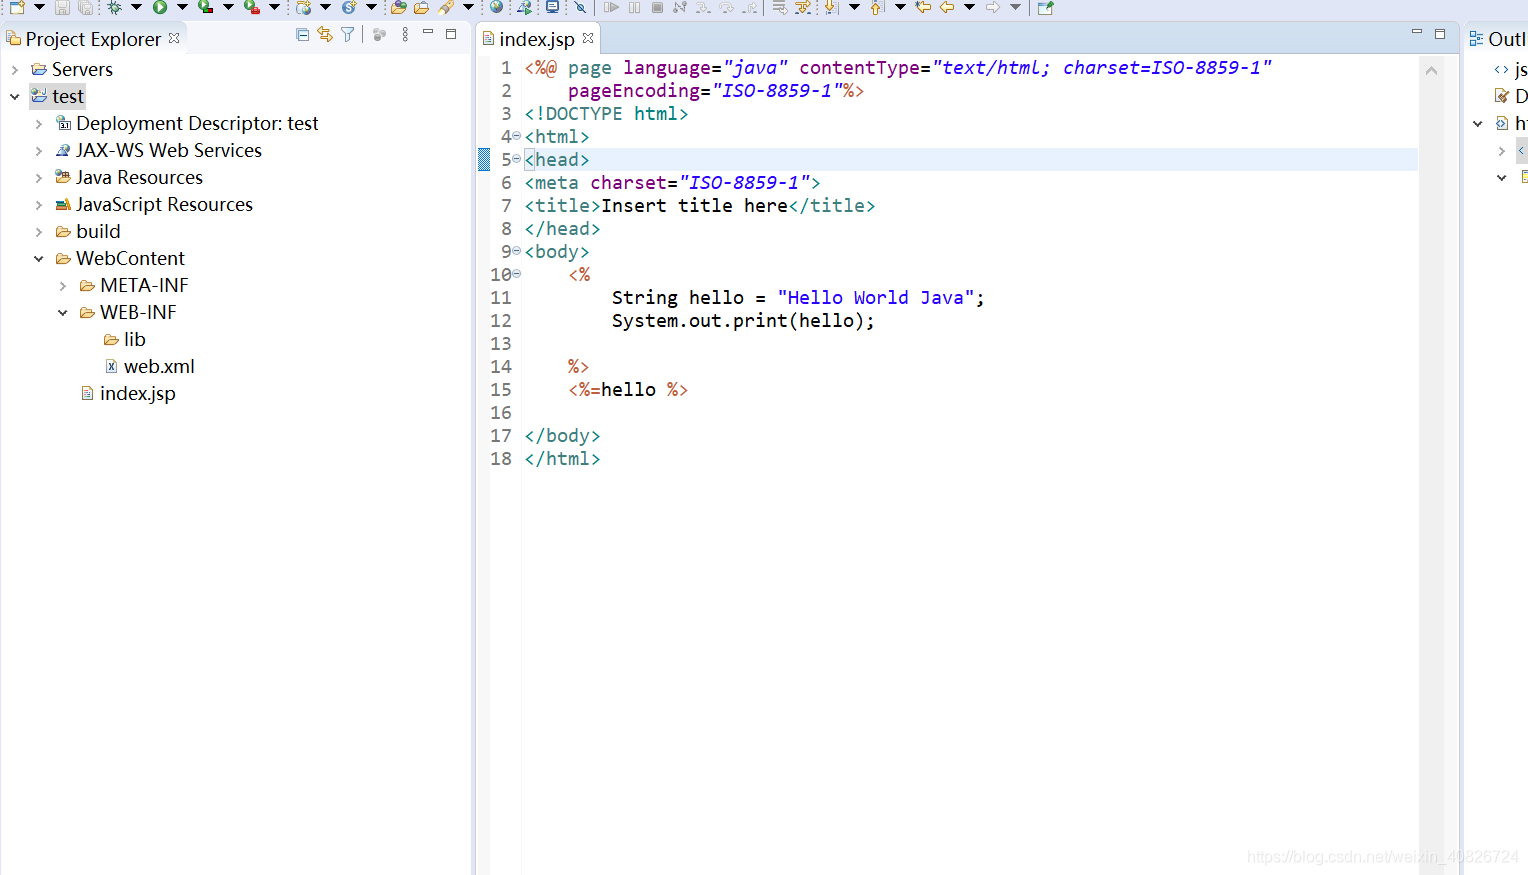Collapse the test project node
This screenshot has width=1528, height=875.
[15, 97]
